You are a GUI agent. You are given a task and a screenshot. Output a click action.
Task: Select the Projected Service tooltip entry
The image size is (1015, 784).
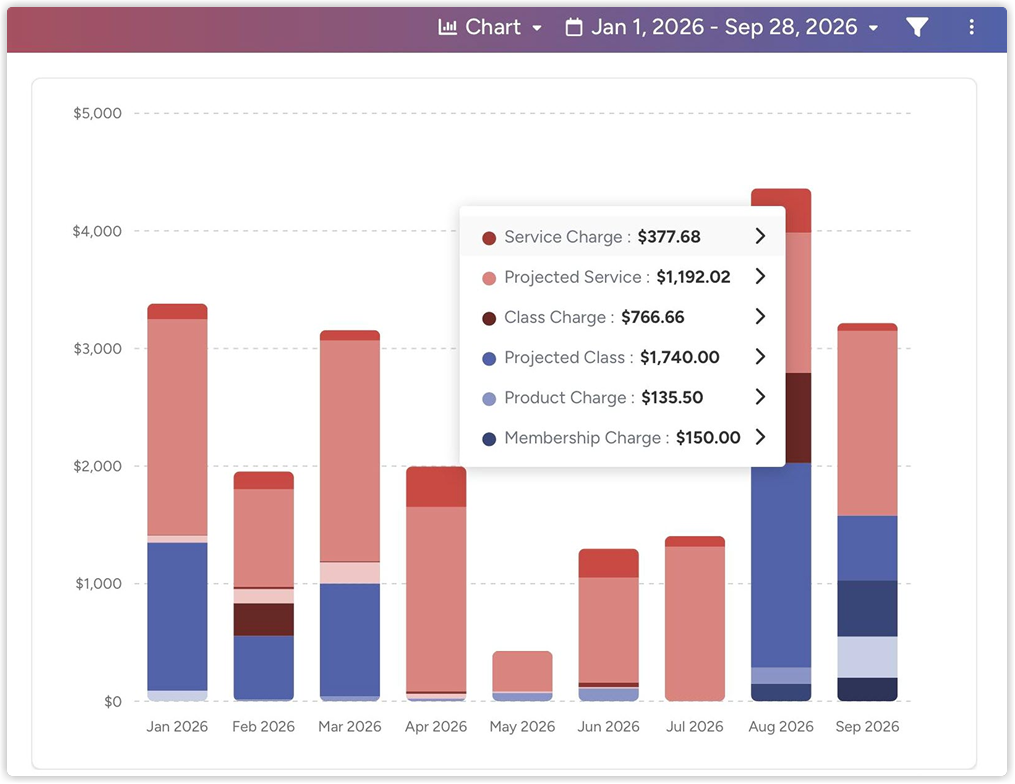point(623,276)
